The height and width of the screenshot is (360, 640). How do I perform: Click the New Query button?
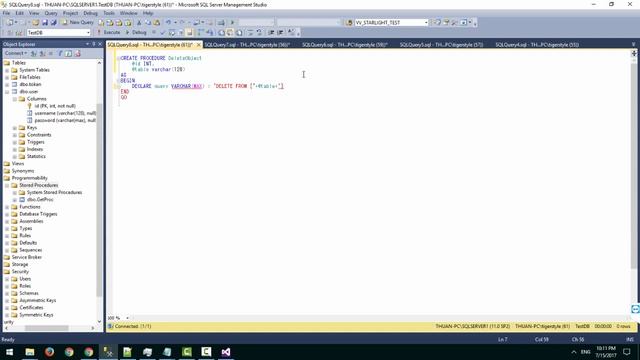[x=78, y=22]
